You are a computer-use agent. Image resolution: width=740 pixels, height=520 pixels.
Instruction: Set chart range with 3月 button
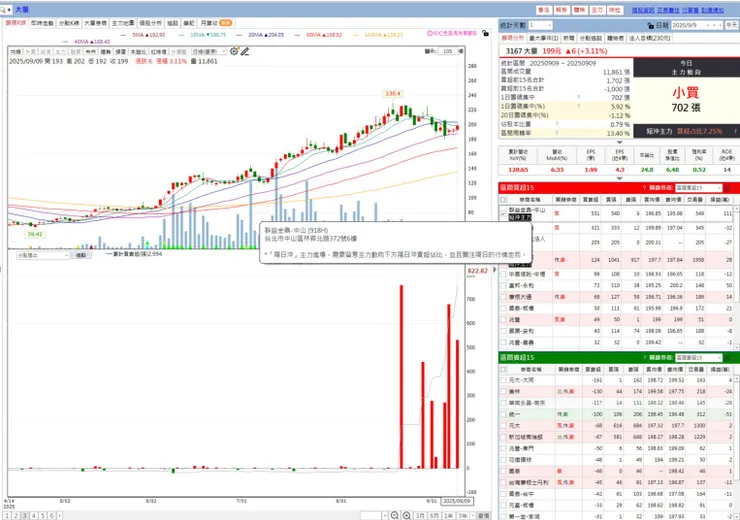pyautogui.click(x=420, y=516)
